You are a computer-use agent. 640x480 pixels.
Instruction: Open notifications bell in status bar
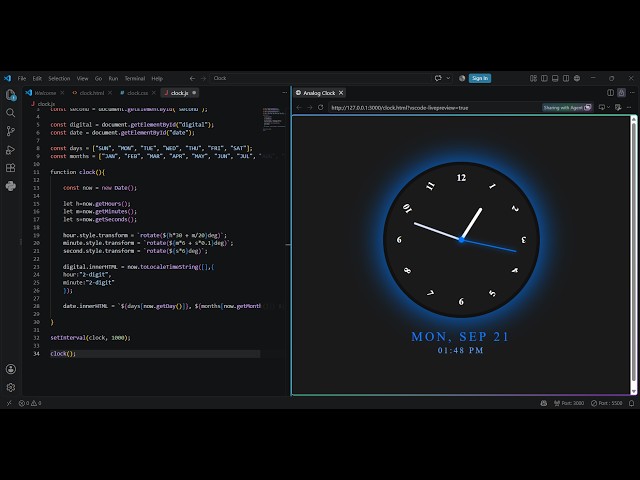coord(632,403)
